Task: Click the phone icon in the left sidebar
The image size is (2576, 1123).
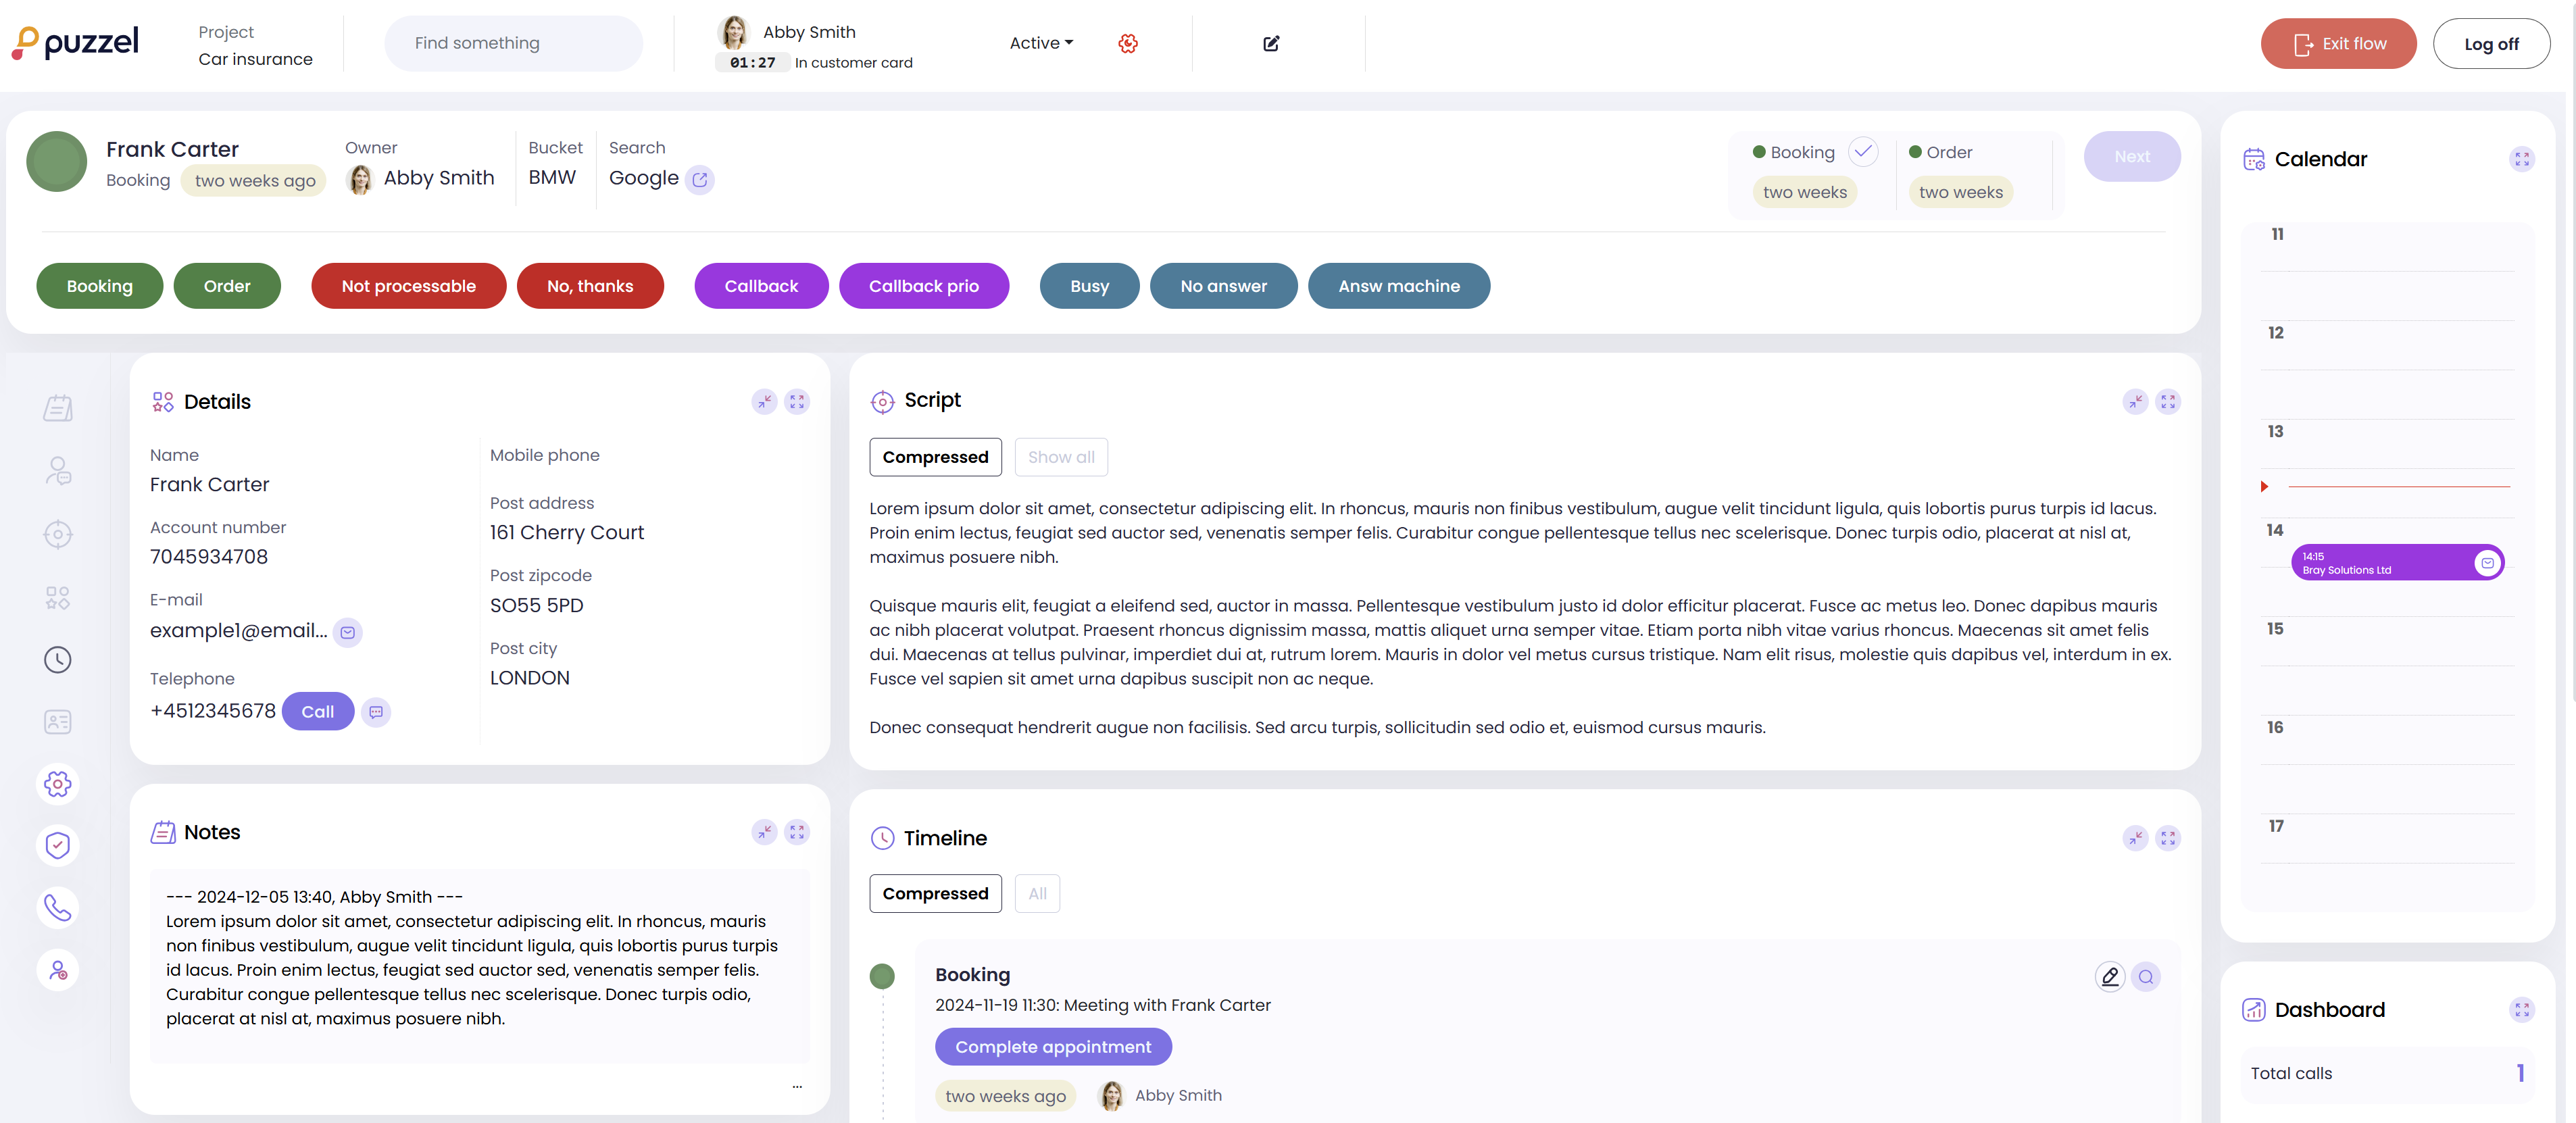Action: [58, 907]
